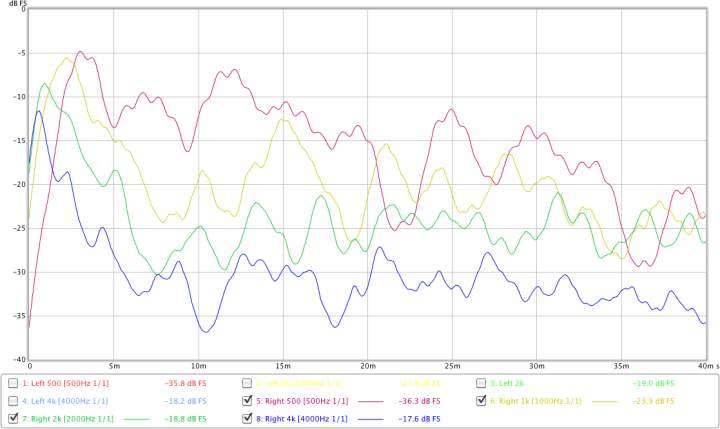Viewport: 720px width, 429px height.
Task: Select the '7: Right 2k [2000Hz 1/1]' legend label
Action: click(x=68, y=419)
